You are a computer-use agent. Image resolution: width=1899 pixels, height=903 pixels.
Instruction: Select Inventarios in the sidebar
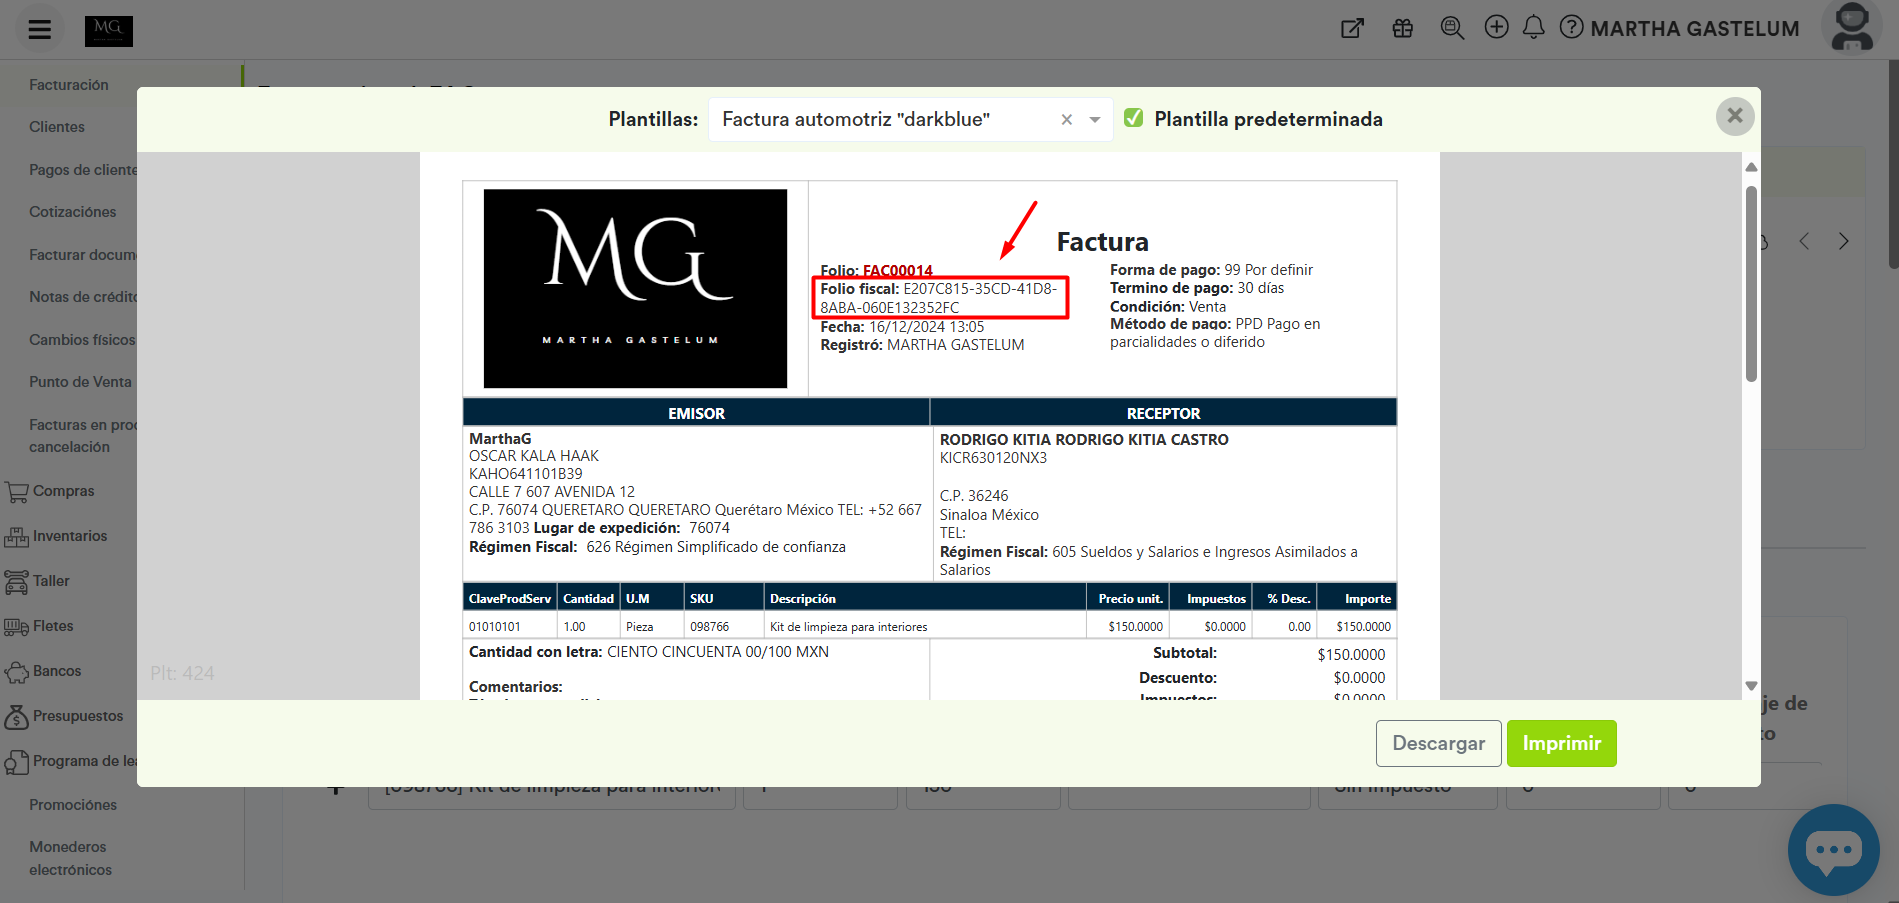tap(69, 536)
